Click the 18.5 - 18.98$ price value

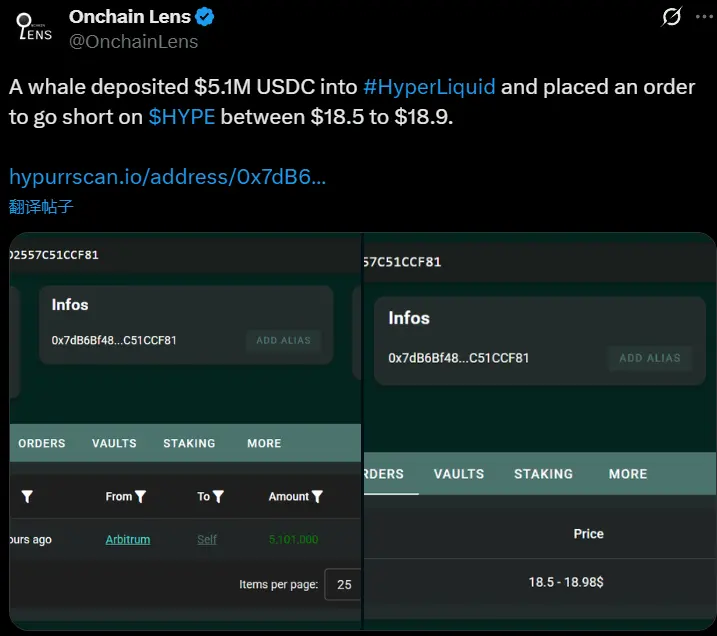[566, 582]
